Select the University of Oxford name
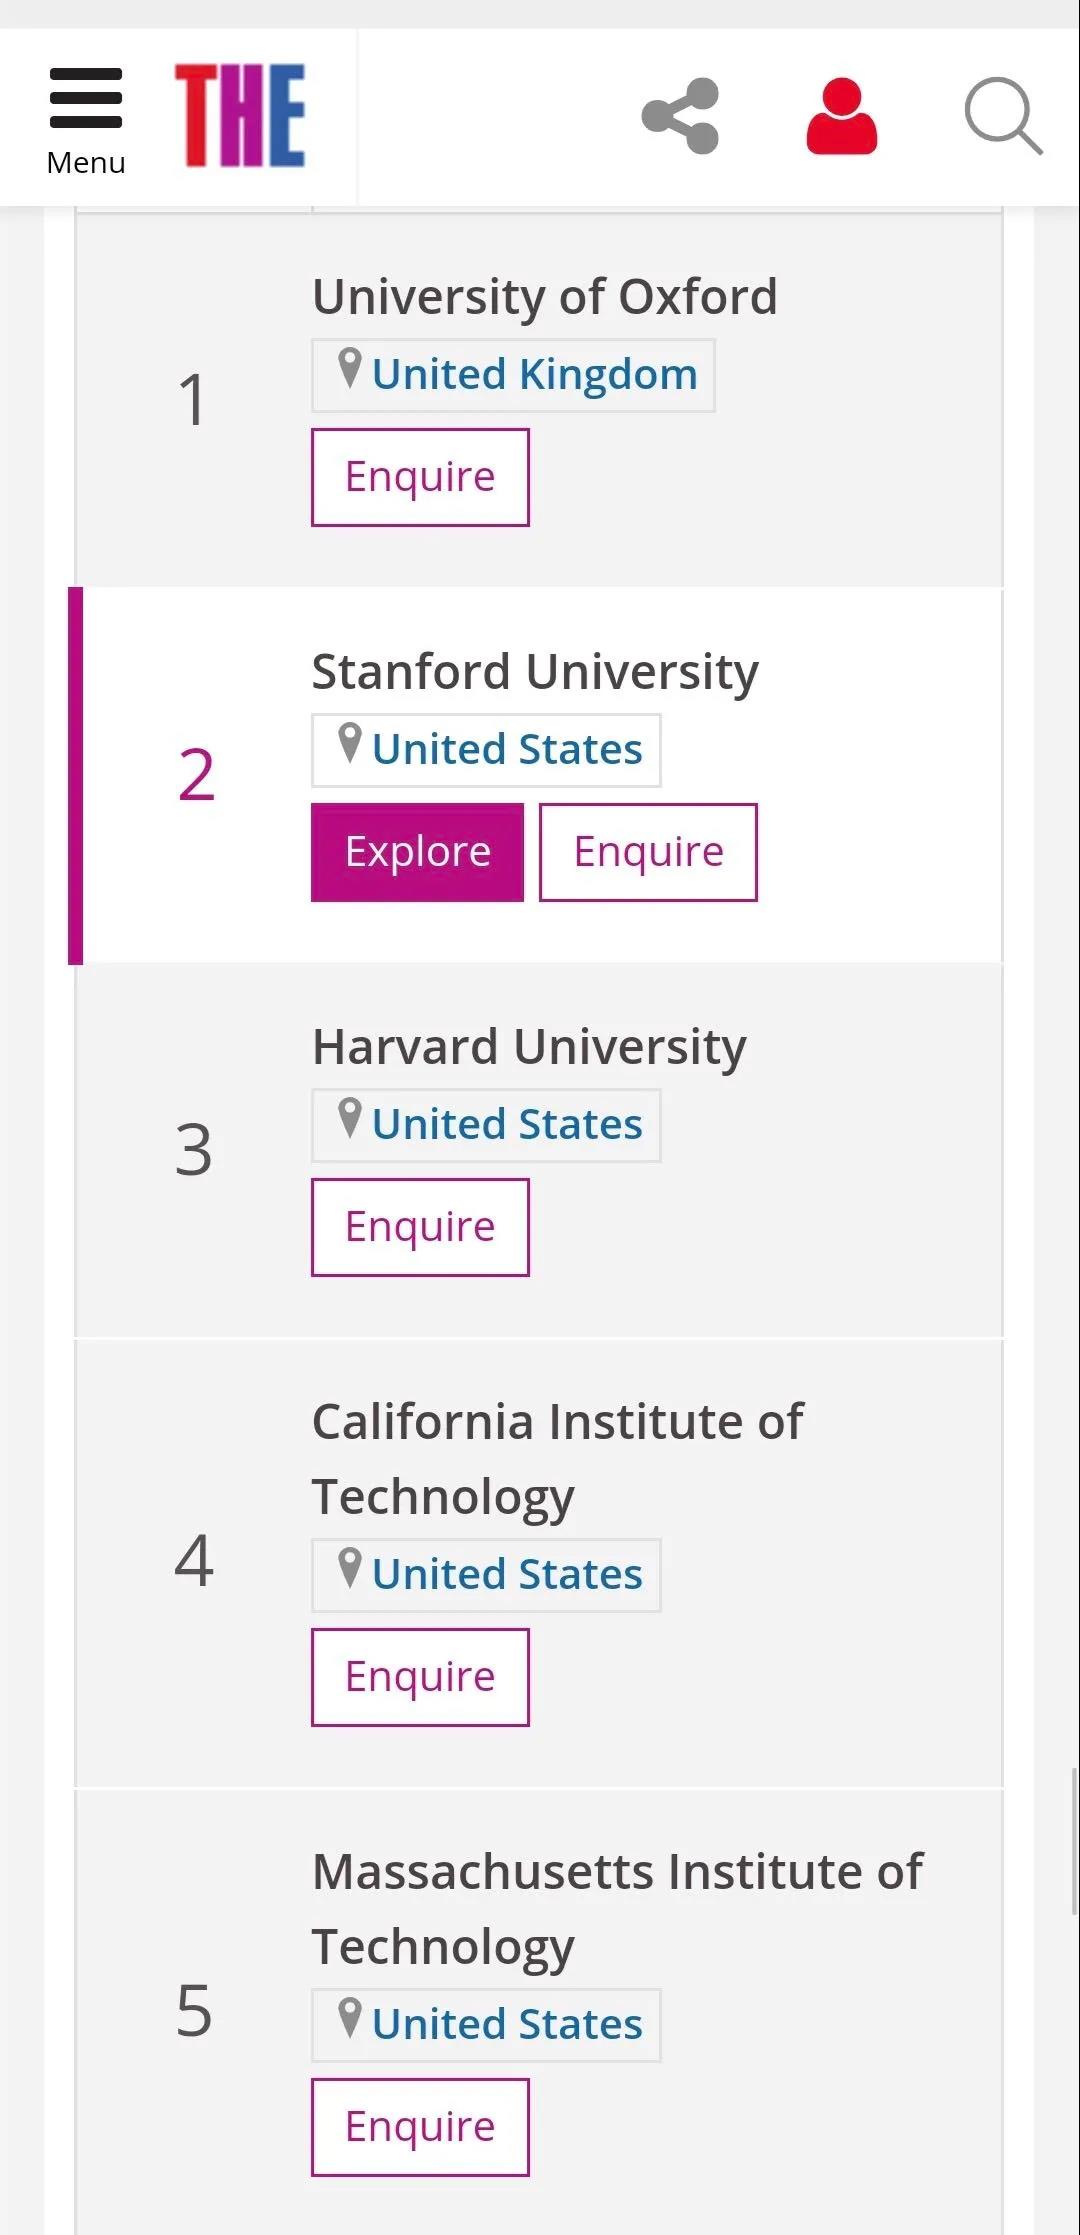This screenshot has height=2235, width=1080. [544, 297]
